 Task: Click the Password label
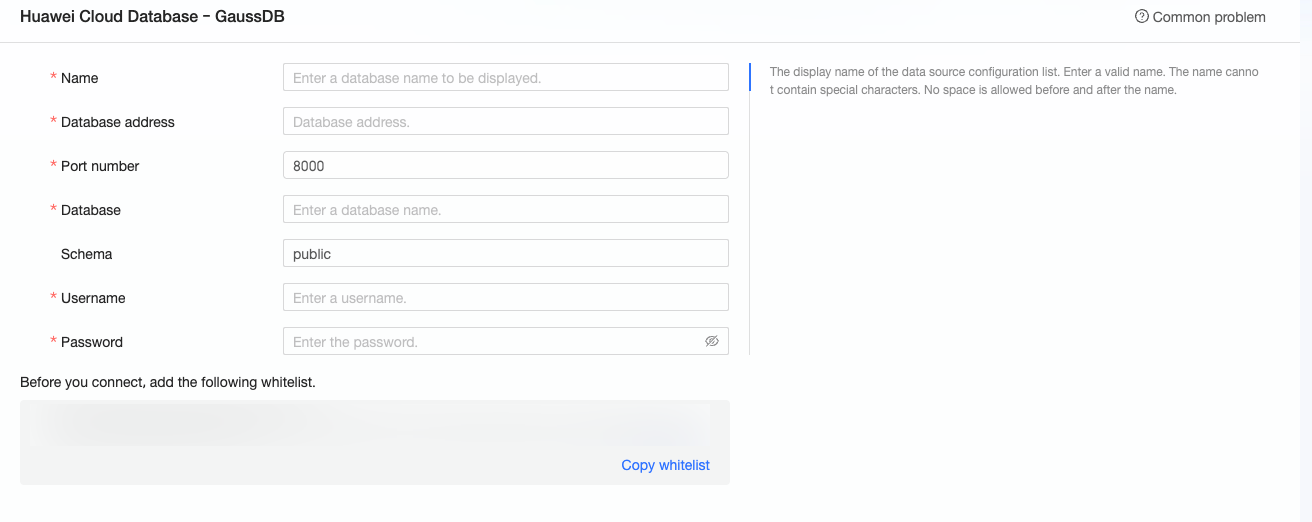91,342
